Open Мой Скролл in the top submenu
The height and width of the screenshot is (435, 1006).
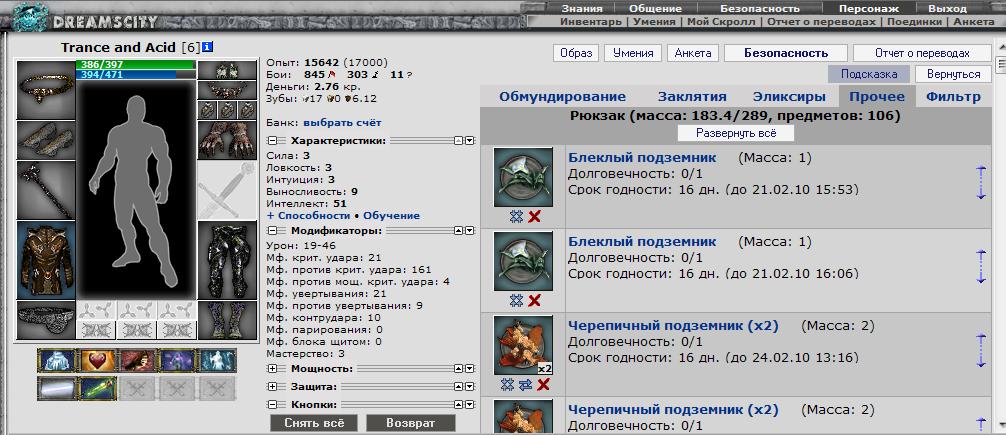point(721,21)
